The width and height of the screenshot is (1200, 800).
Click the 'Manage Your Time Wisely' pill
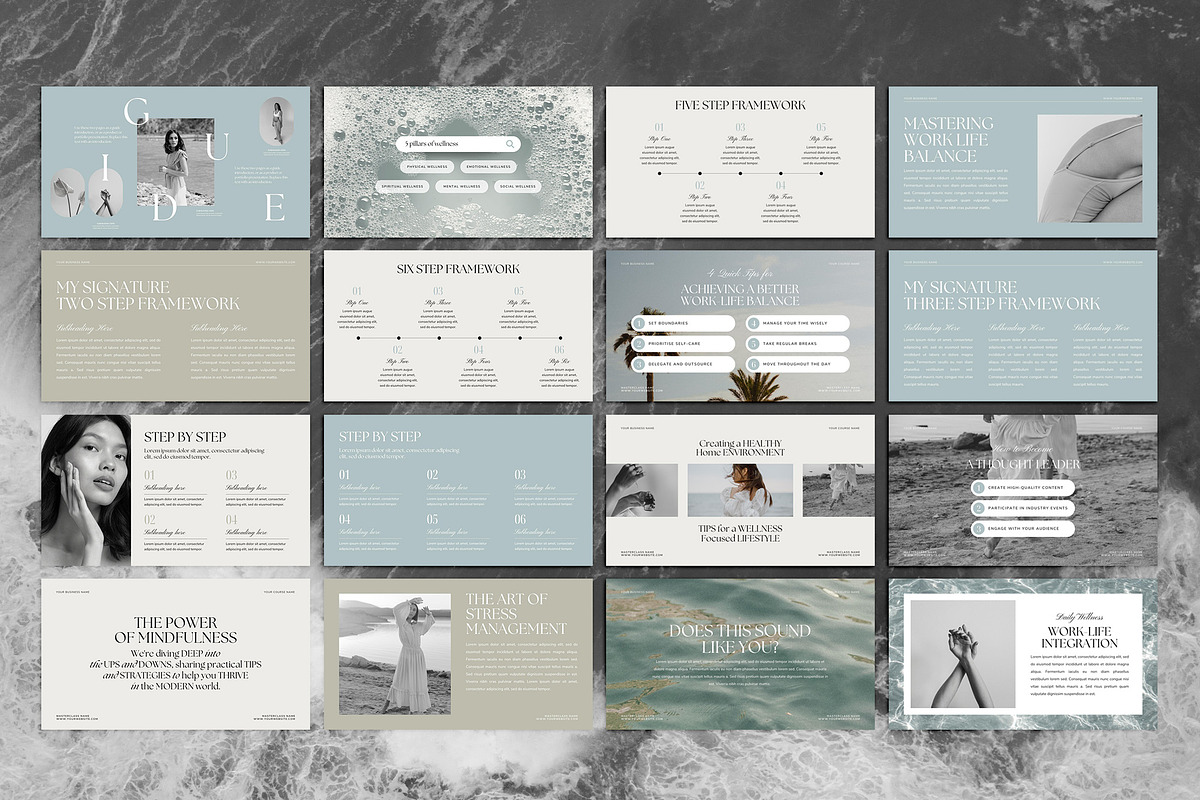[797, 324]
